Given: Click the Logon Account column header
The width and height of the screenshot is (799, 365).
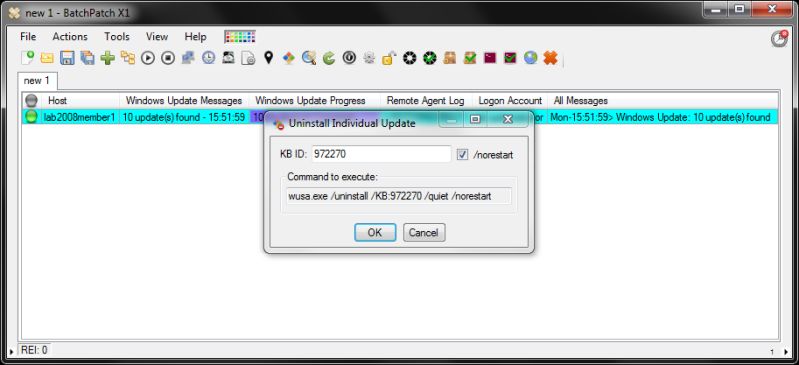Looking at the screenshot, I should 510,101.
